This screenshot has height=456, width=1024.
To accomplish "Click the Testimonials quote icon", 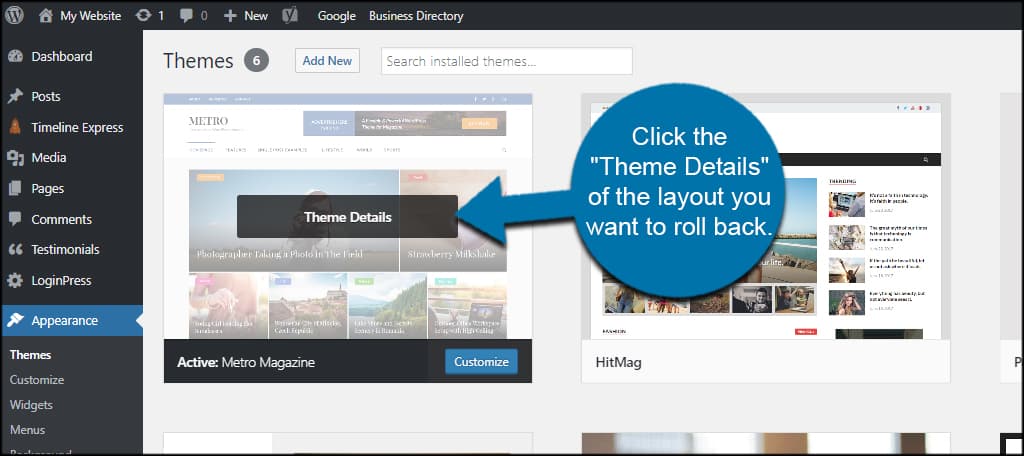I will (15, 250).
